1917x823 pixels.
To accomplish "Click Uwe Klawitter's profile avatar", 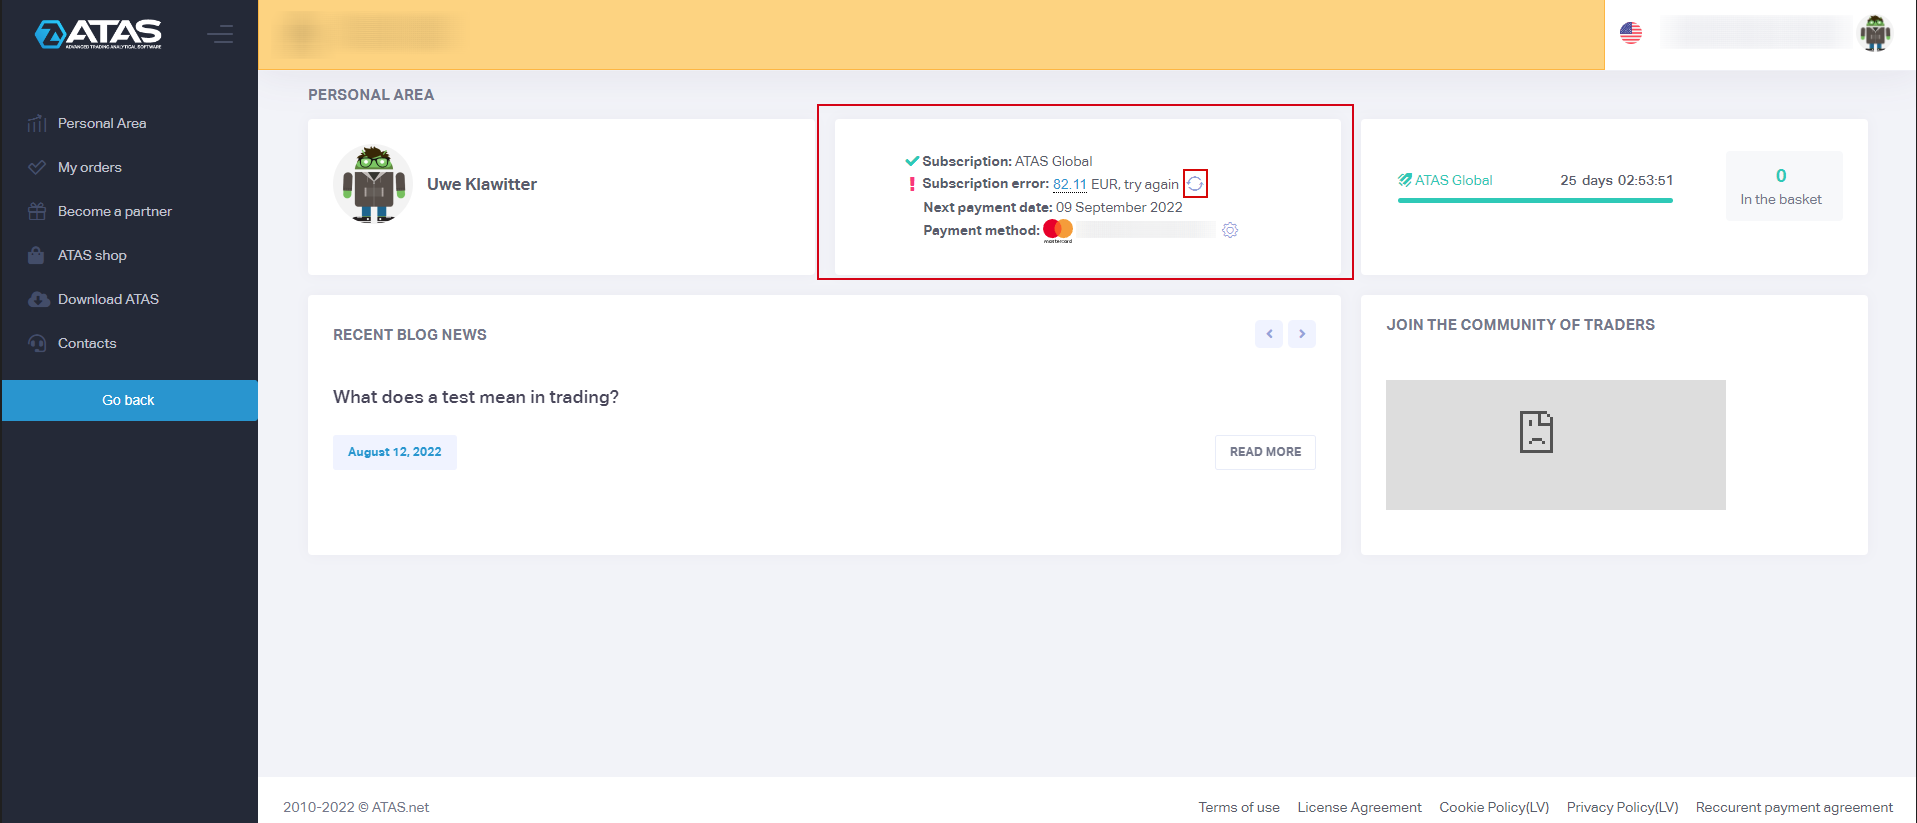I will point(373,184).
